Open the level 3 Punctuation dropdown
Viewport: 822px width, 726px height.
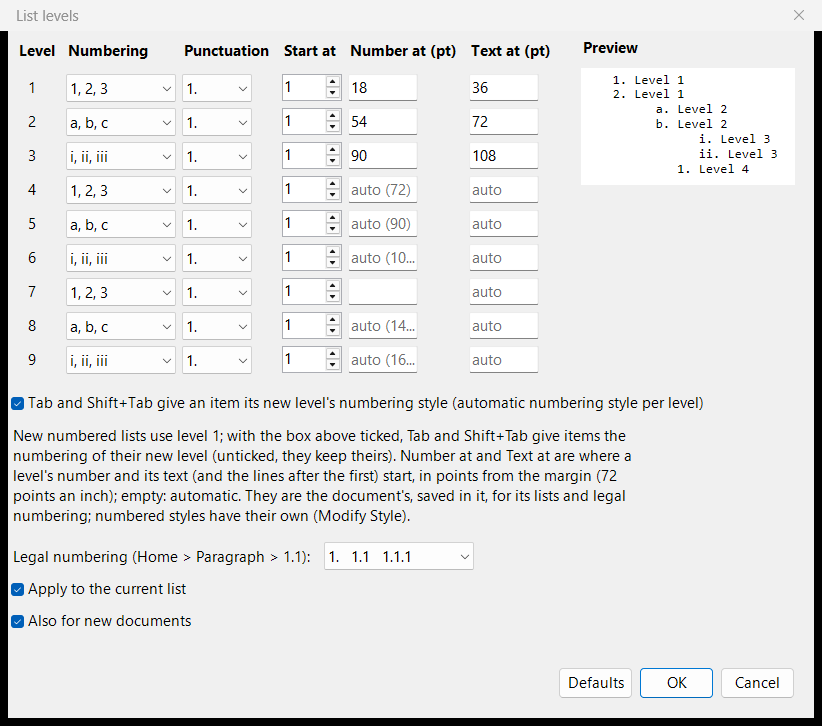point(217,156)
